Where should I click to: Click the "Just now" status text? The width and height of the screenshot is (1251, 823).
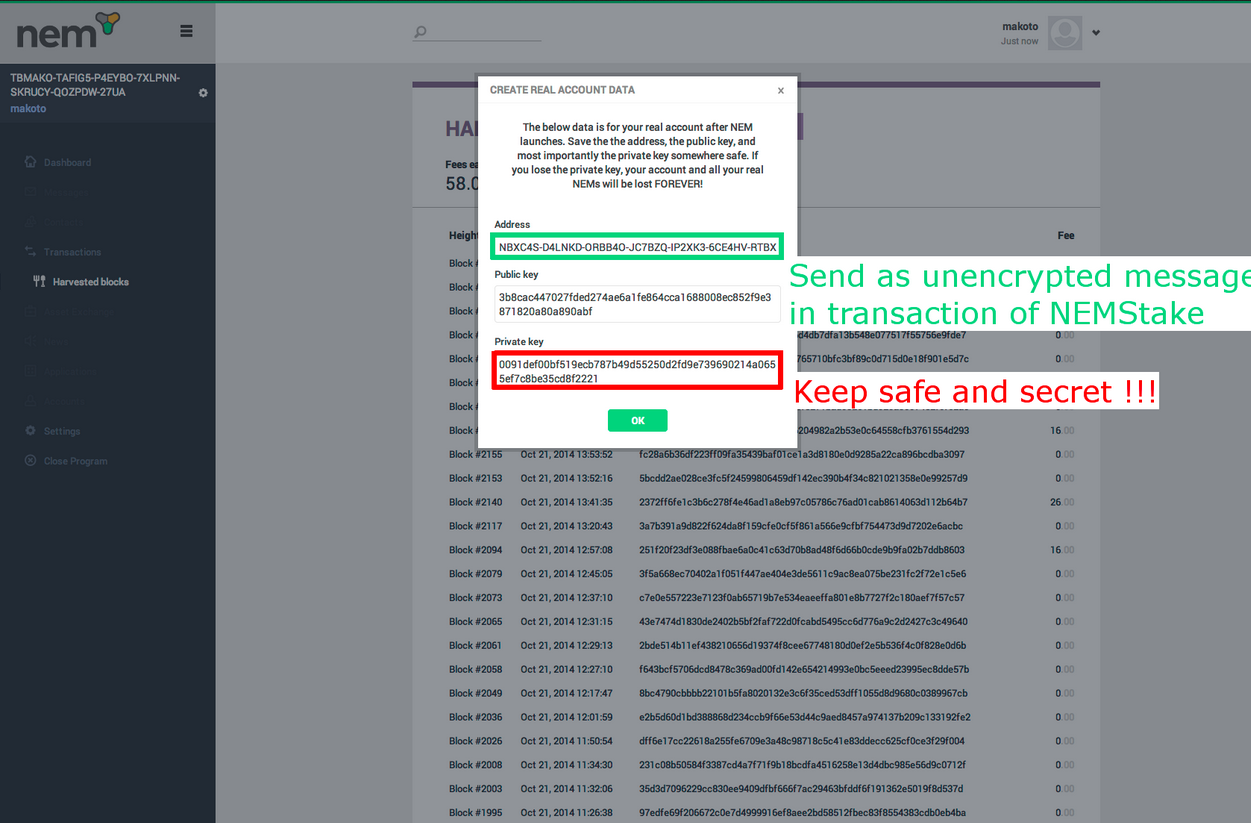[x=1020, y=42]
